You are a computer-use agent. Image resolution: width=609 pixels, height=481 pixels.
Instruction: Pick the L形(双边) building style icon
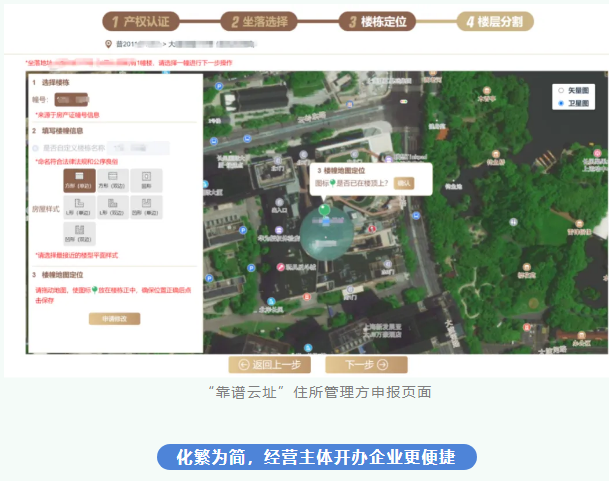coord(113,207)
